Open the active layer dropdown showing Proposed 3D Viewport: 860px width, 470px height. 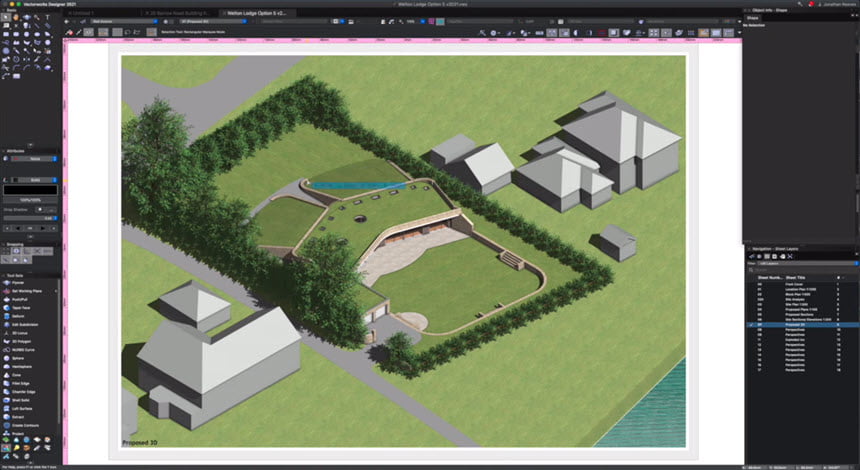pyautogui.click(x=213, y=21)
